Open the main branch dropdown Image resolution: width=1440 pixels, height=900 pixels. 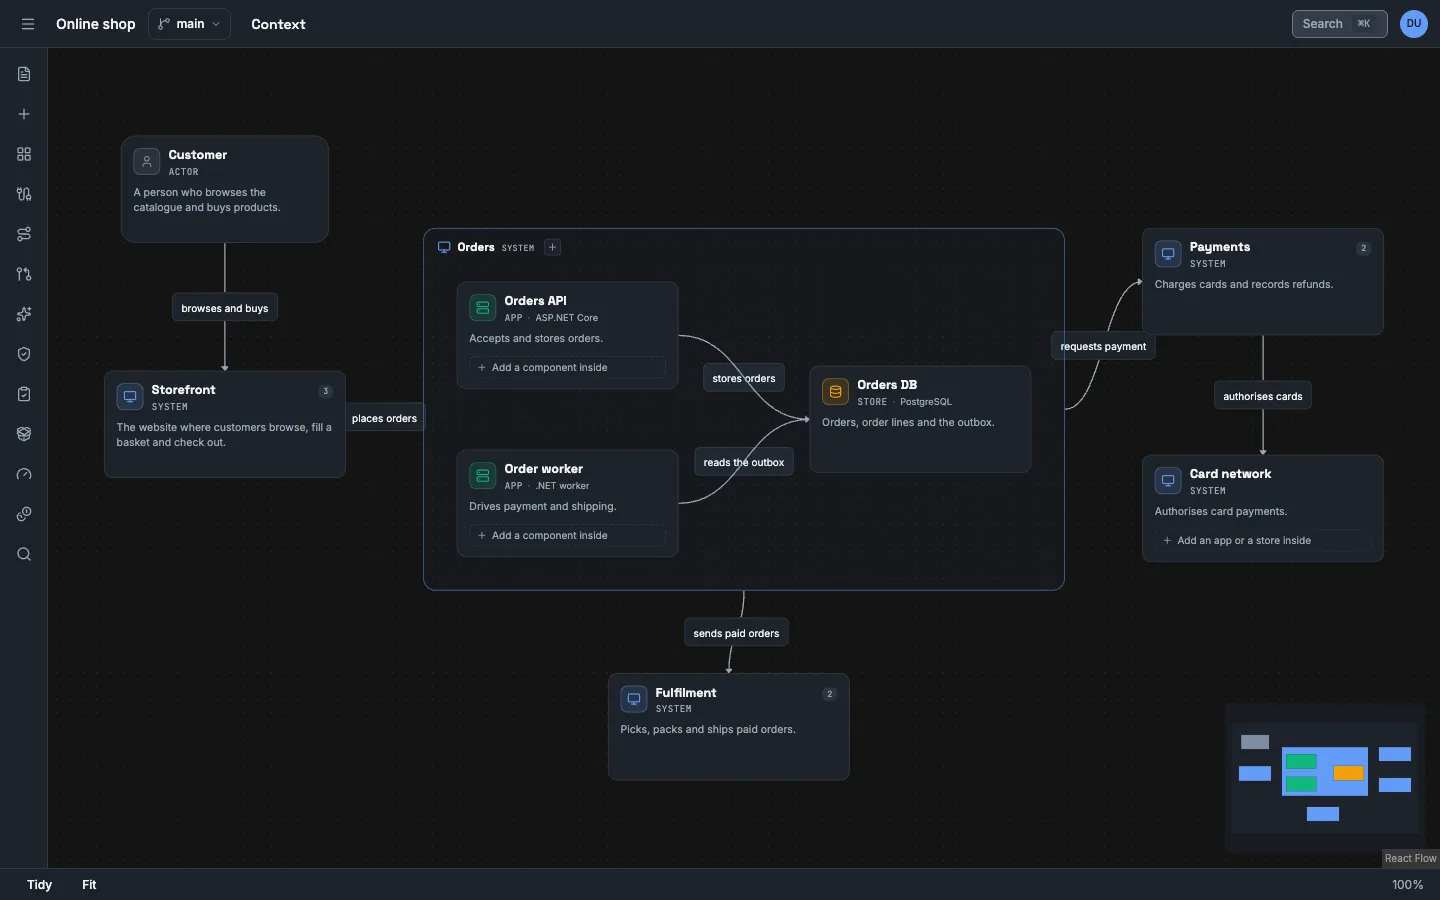point(189,24)
